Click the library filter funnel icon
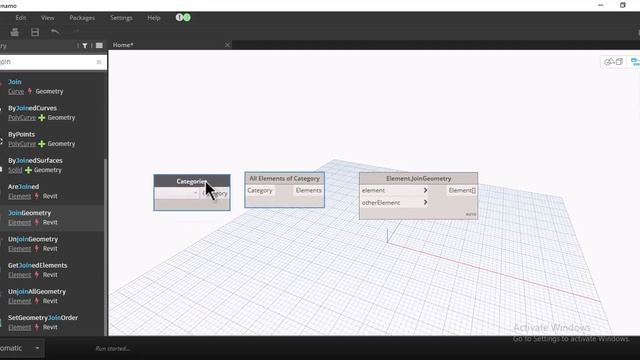Viewport: 640px width, 360px height. [x=84, y=46]
